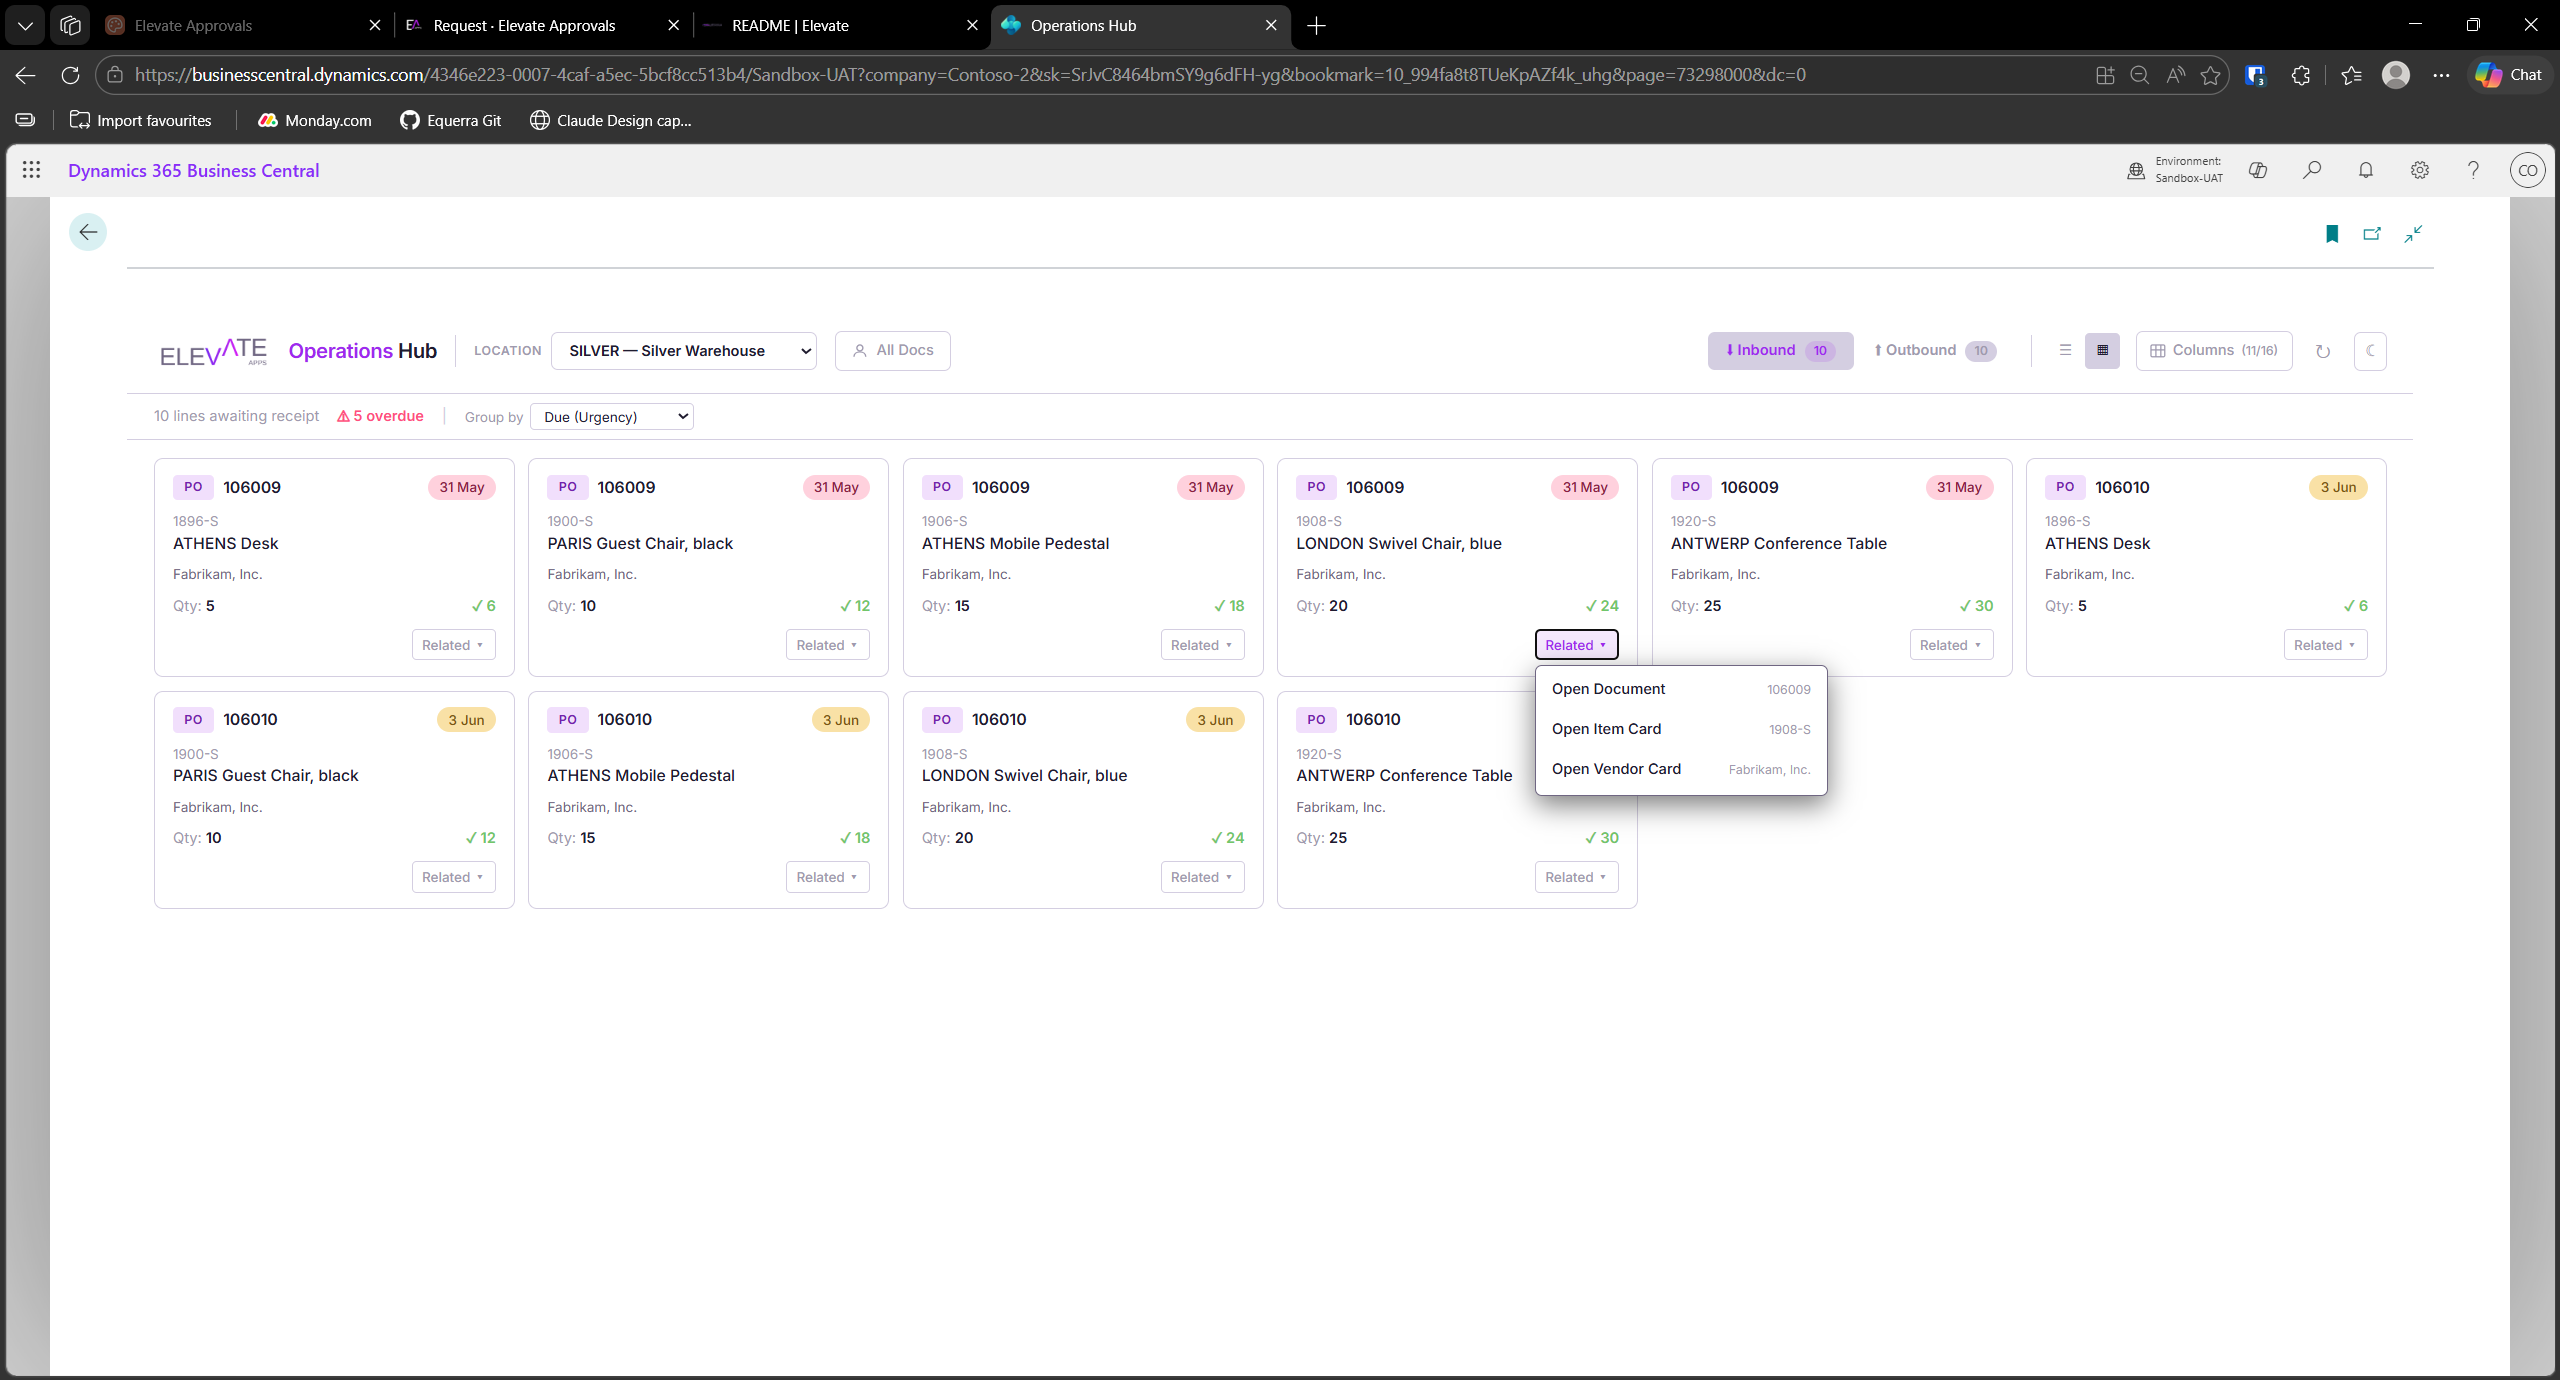Switch to Request - Elevate Approvals browser tab
Screen dimensions: 2560x1380
543,26
